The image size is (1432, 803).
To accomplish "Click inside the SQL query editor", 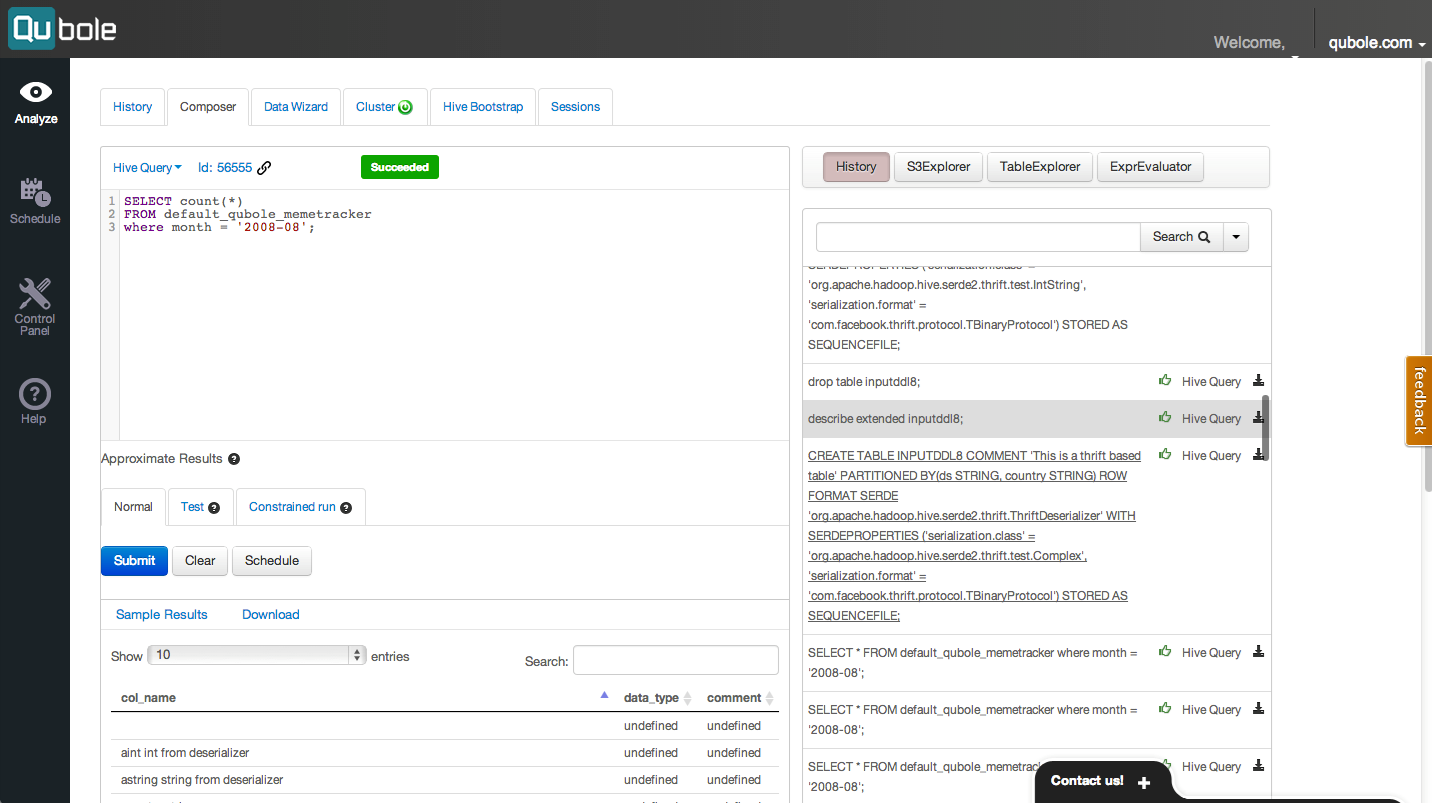I will (454, 315).
